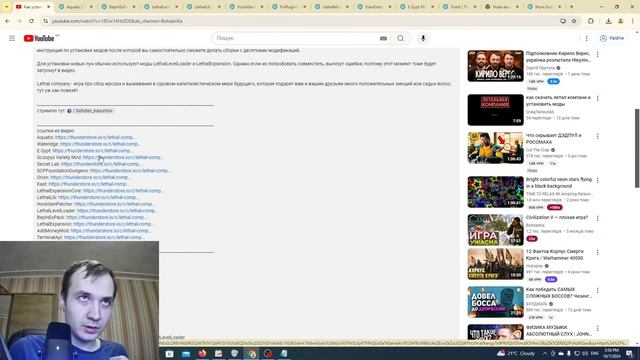Go back with the browser back arrow
640x360 pixels.
8,21
